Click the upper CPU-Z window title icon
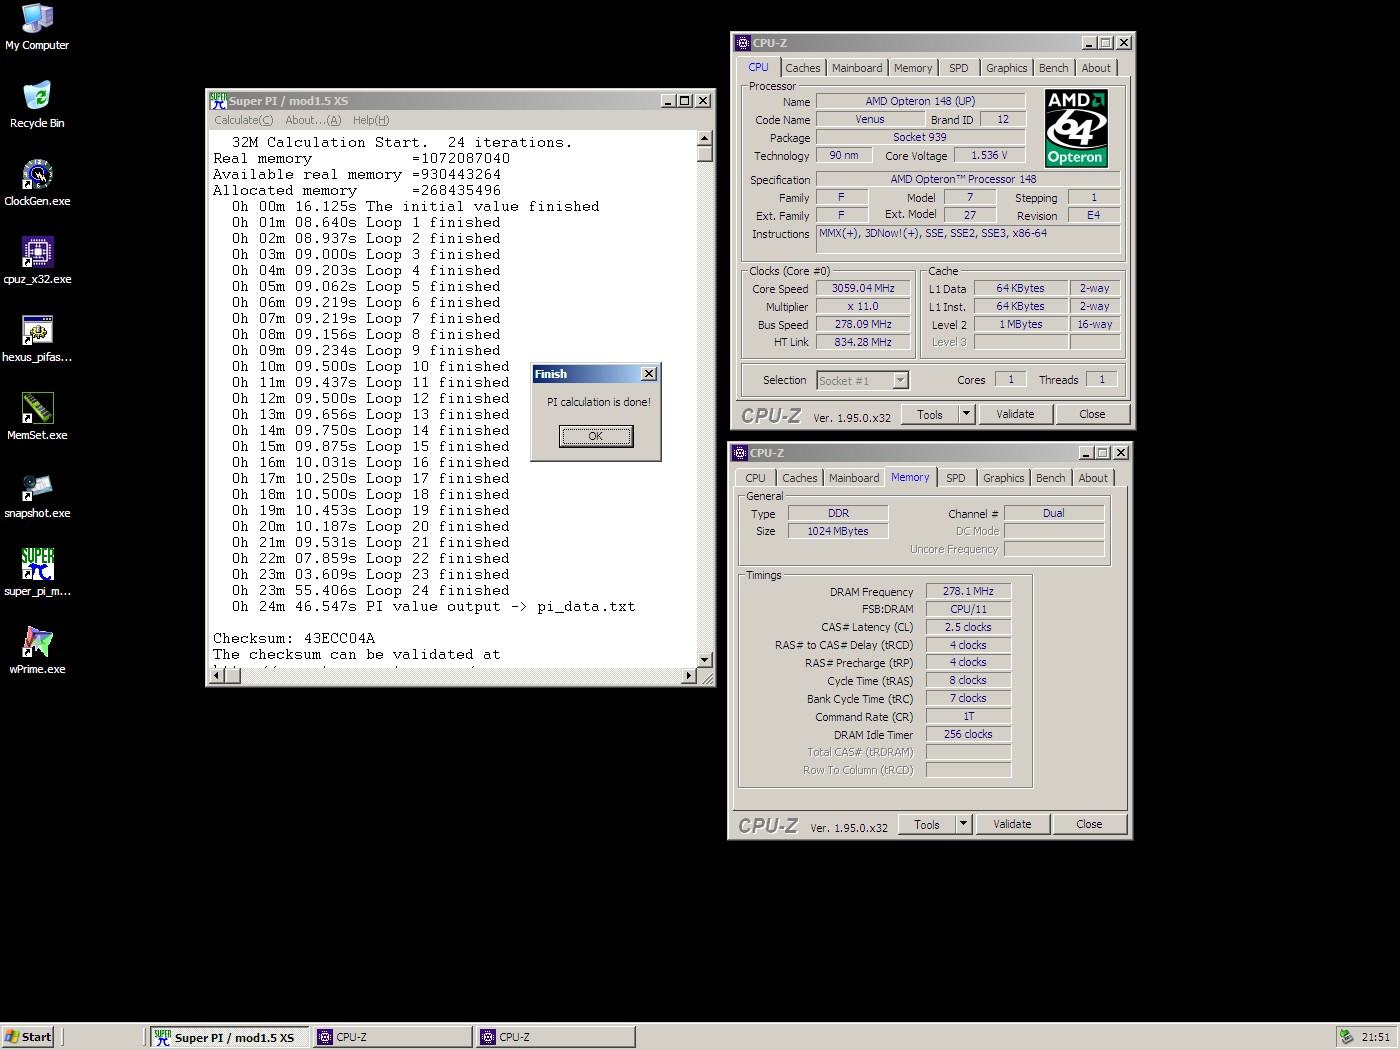 click(x=742, y=43)
